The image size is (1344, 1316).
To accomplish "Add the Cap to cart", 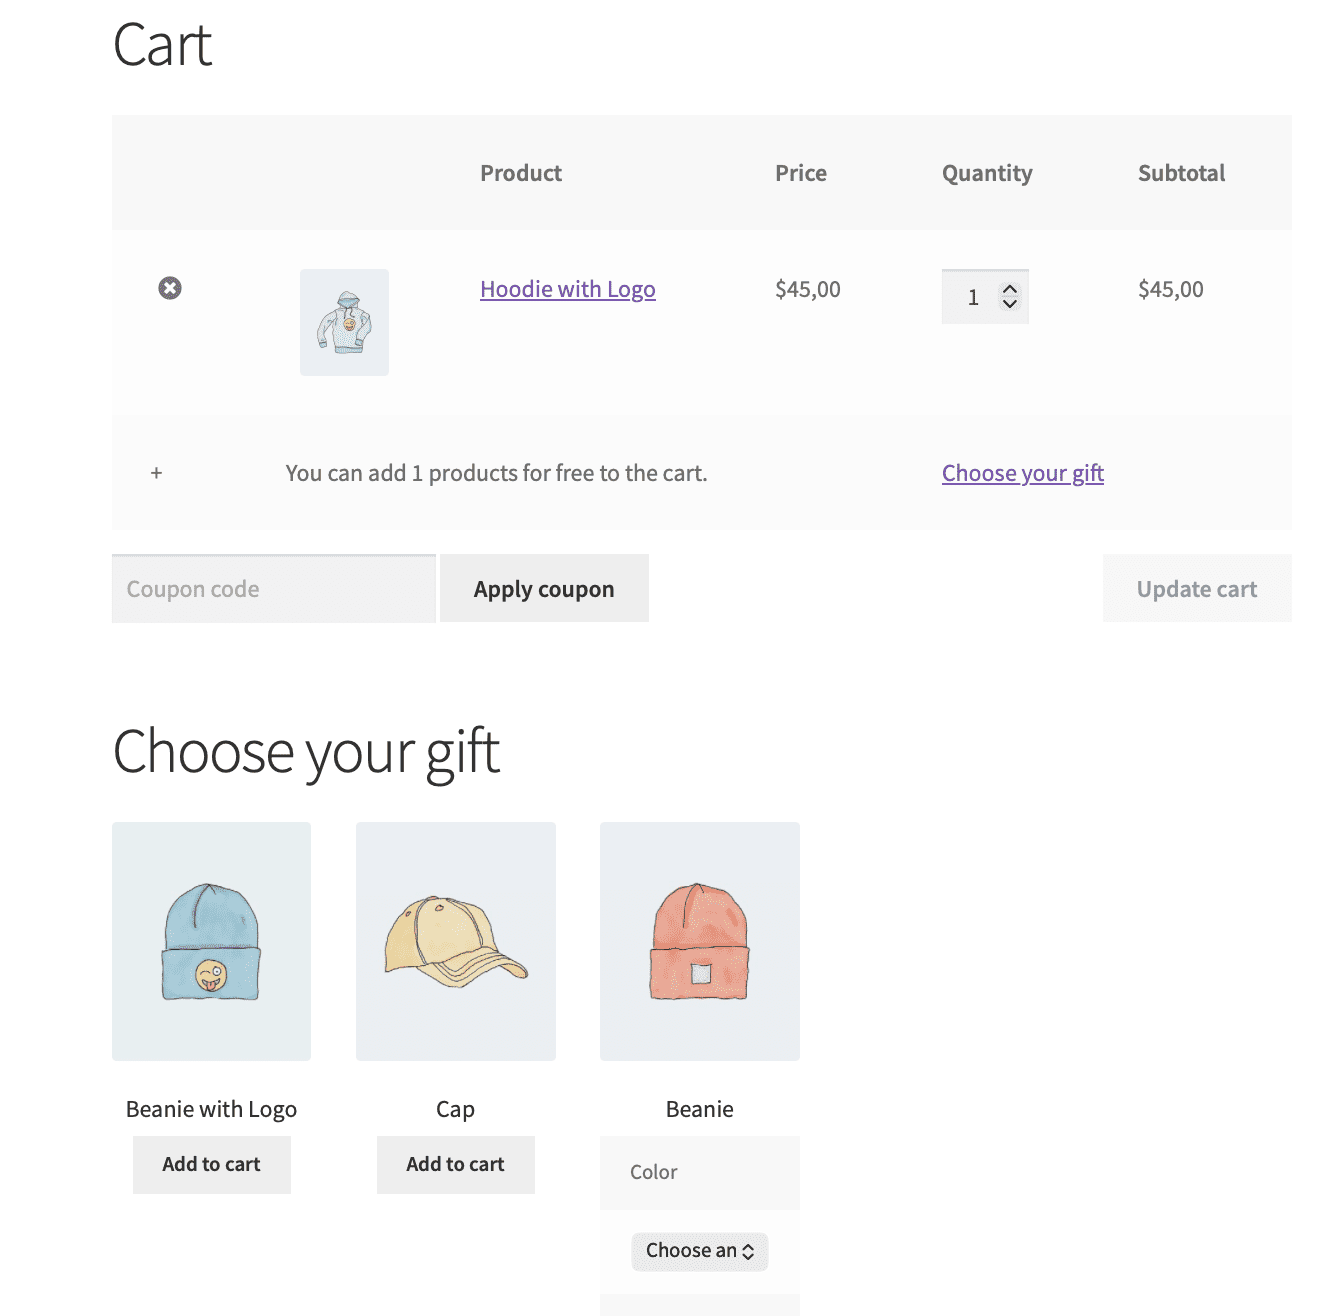I will click(x=455, y=1164).
